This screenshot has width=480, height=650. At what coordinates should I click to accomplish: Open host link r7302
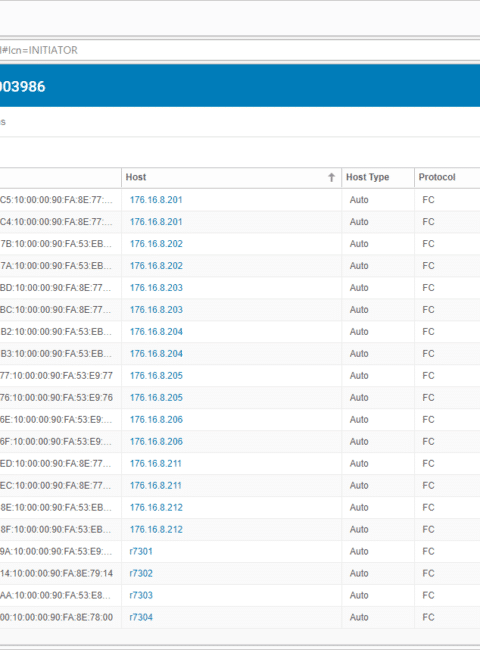[141, 573]
